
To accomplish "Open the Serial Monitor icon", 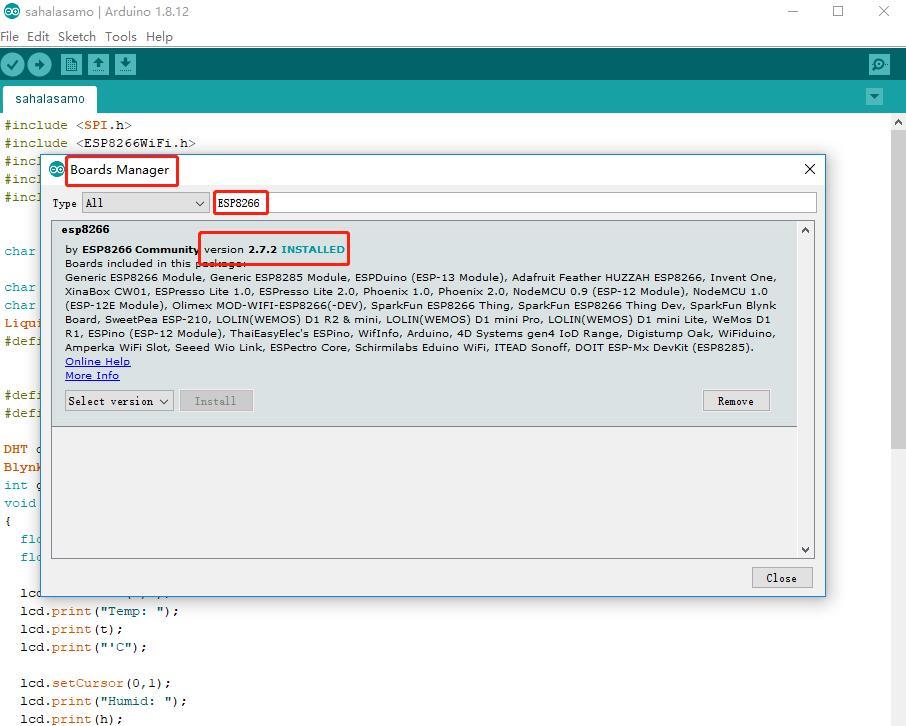I will [879, 64].
